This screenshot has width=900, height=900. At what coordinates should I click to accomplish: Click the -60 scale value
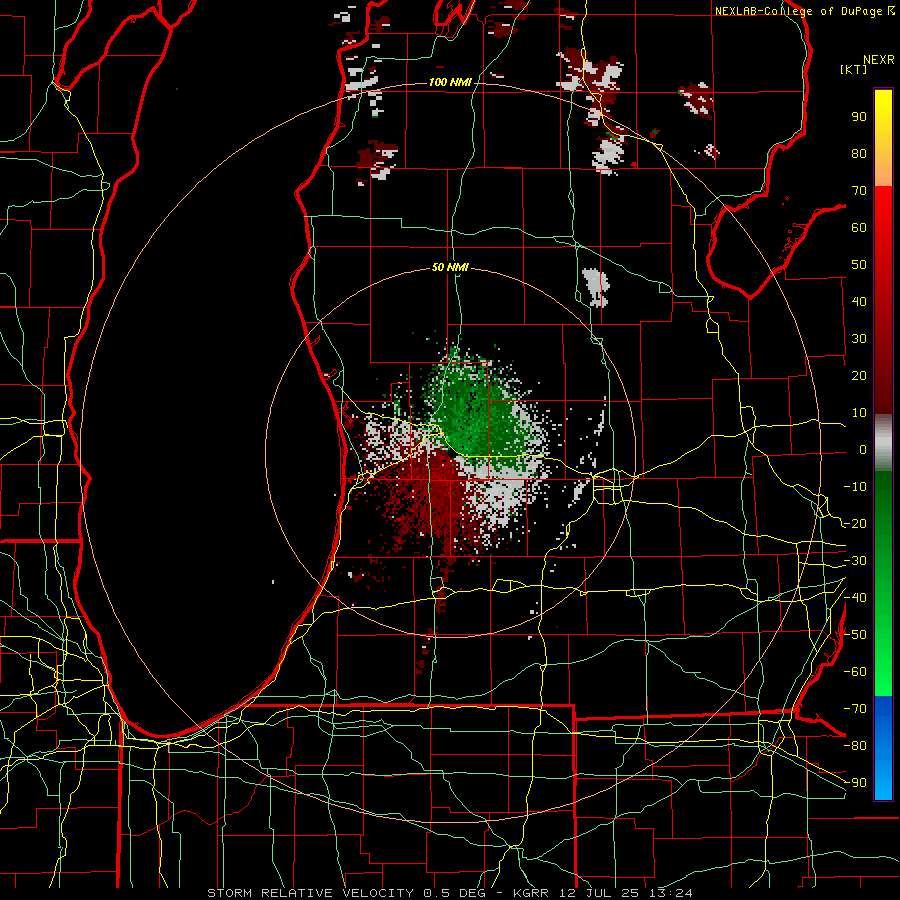pyautogui.click(x=855, y=672)
